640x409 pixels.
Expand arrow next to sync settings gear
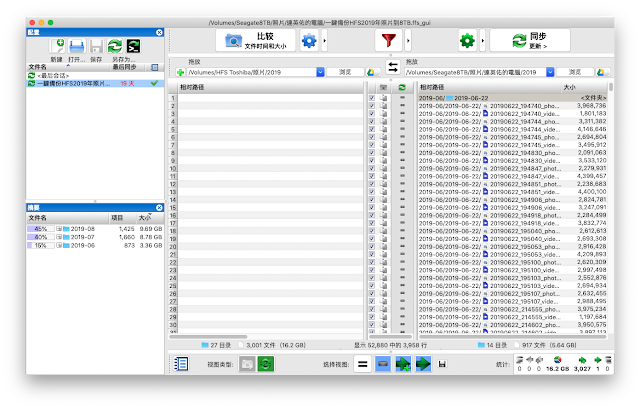pos(482,40)
